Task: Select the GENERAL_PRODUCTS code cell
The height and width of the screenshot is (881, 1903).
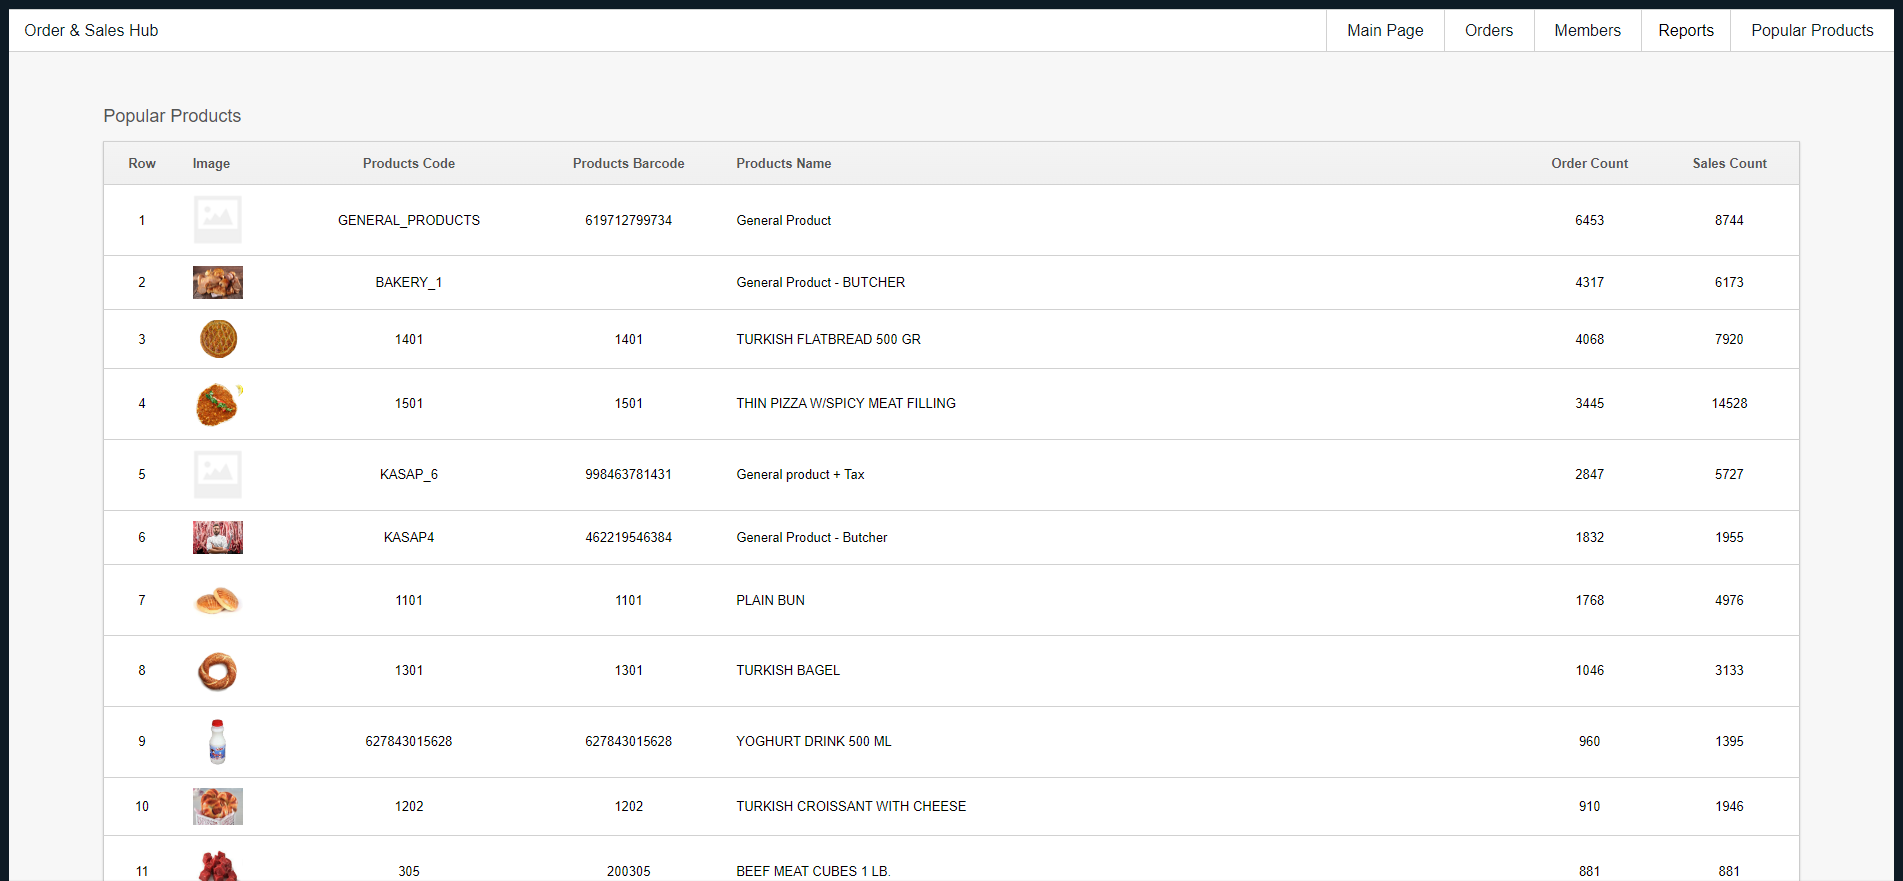Action: (409, 220)
